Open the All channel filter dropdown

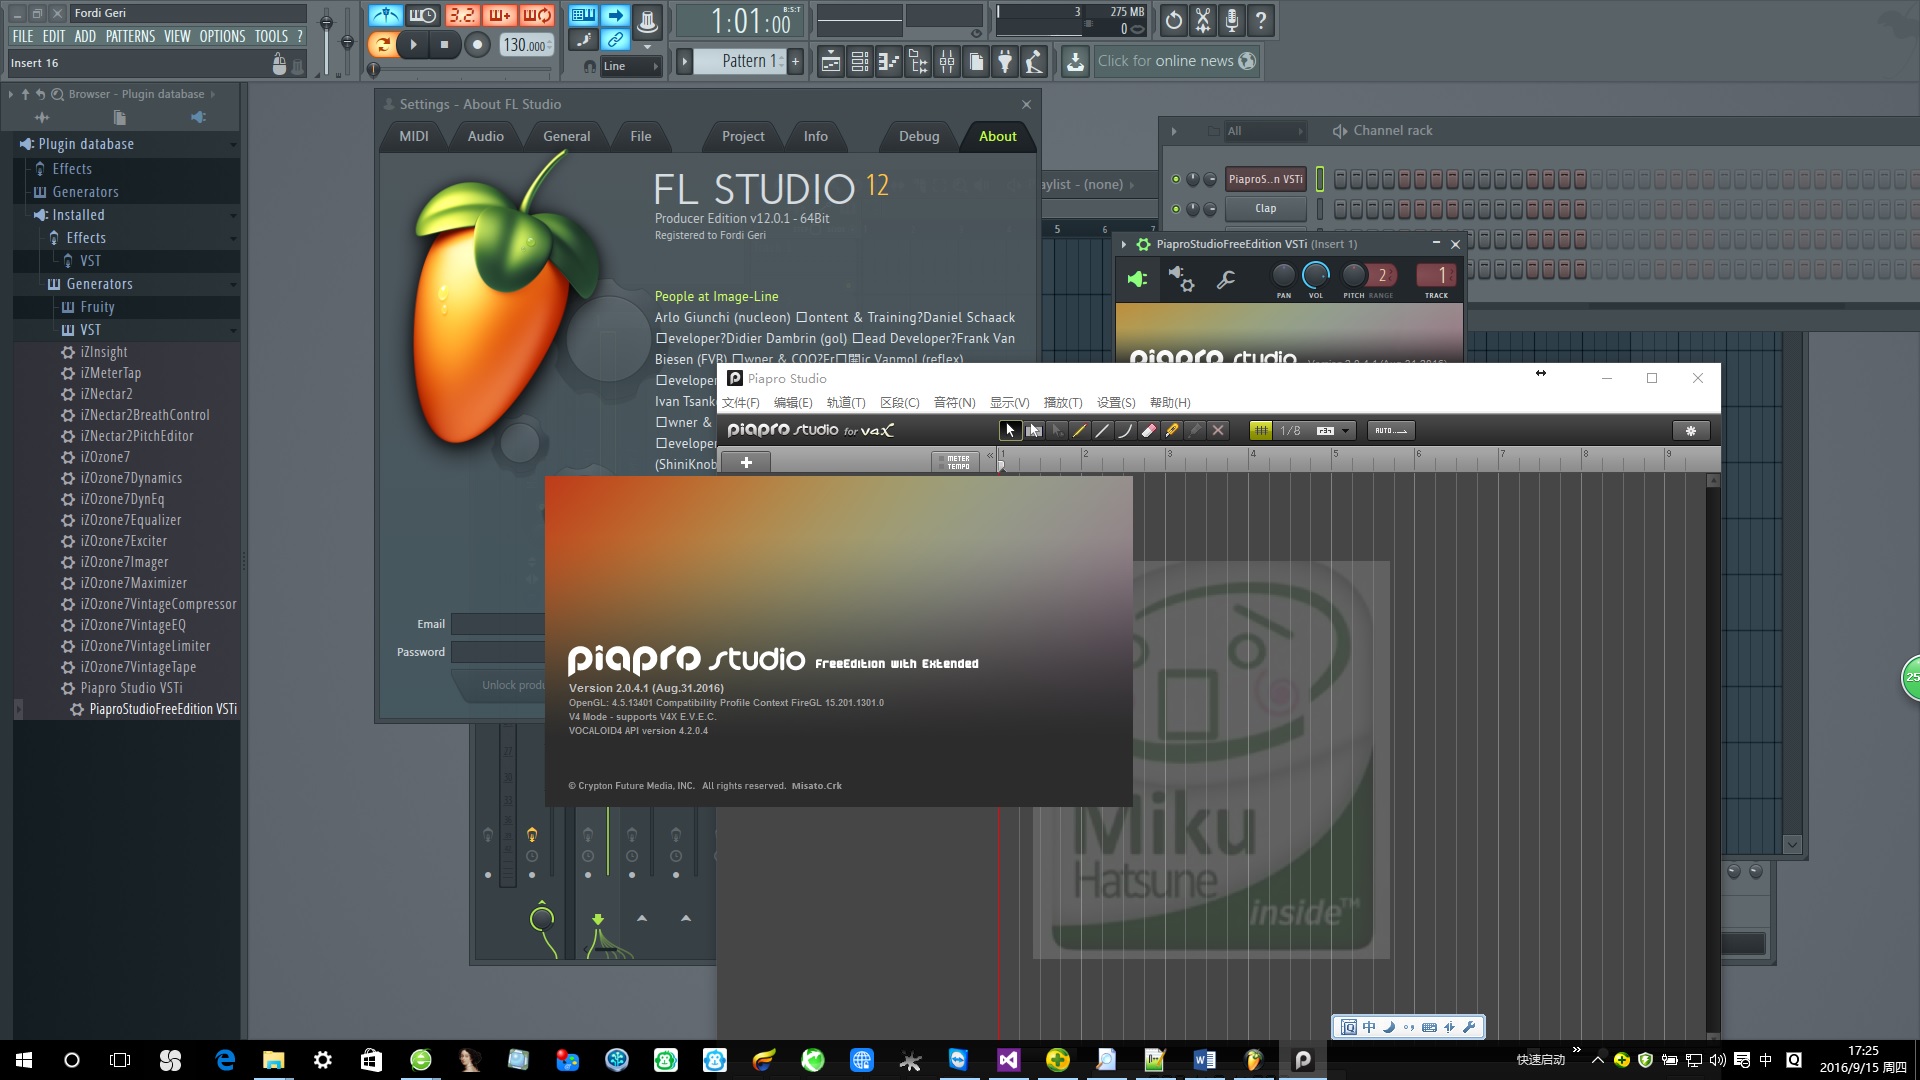coord(1265,131)
